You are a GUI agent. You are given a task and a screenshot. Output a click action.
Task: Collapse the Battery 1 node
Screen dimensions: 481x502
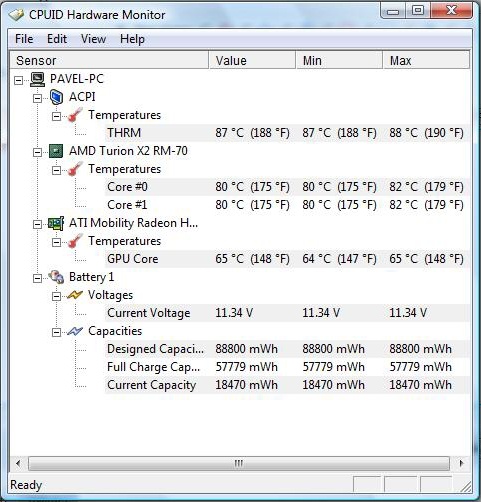click(x=37, y=278)
